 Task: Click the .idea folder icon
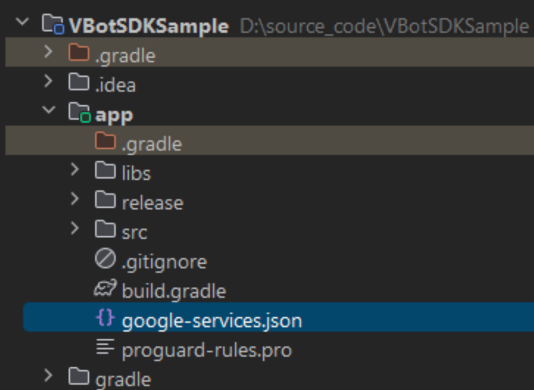[79, 82]
